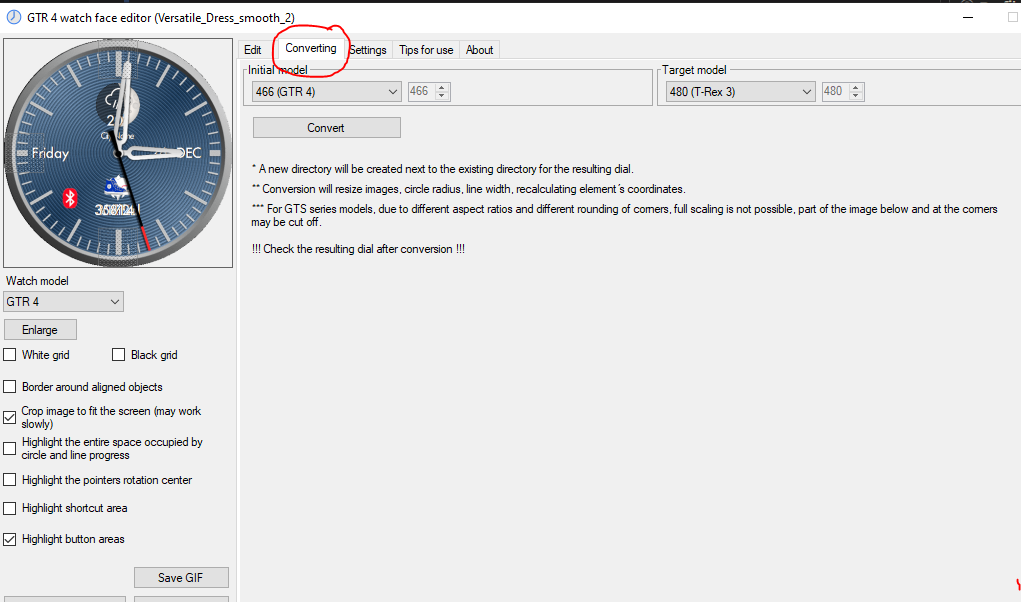Uncheck Crop image to fit the screen

point(10,417)
